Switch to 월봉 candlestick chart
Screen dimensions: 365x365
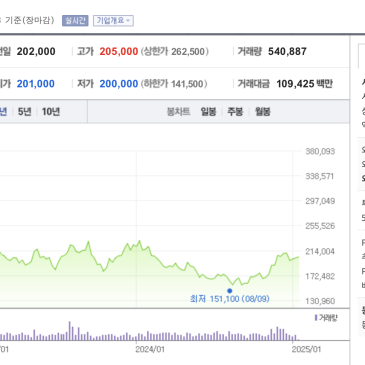[263, 112]
